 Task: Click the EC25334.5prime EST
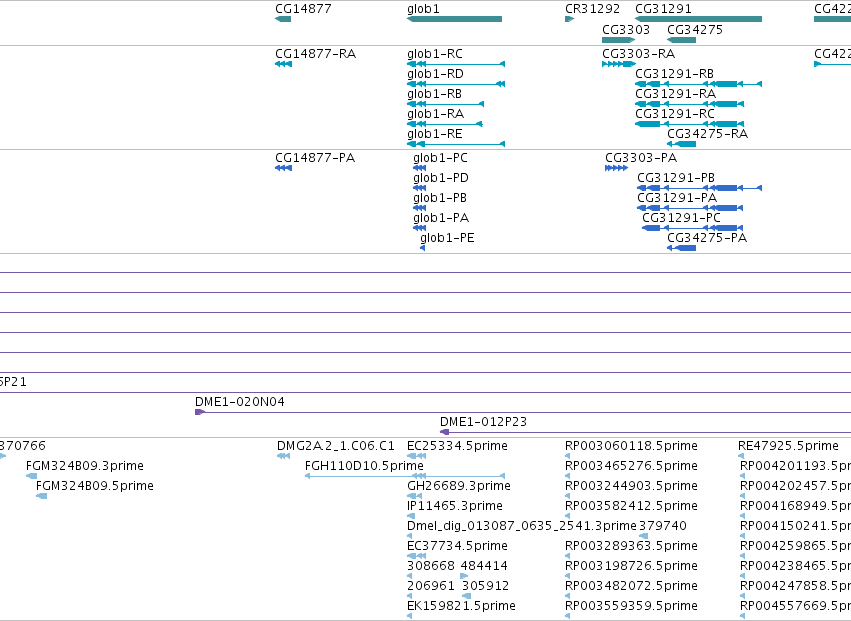click(416, 457)
